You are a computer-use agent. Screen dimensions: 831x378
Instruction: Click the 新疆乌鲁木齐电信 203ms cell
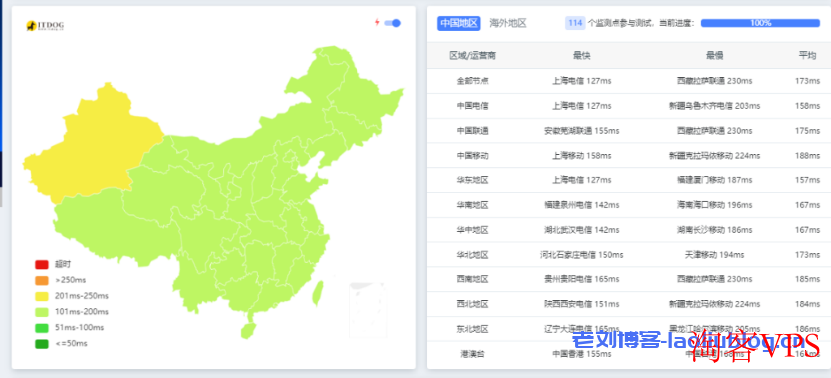pyautogui.click(x=714, y=106)
